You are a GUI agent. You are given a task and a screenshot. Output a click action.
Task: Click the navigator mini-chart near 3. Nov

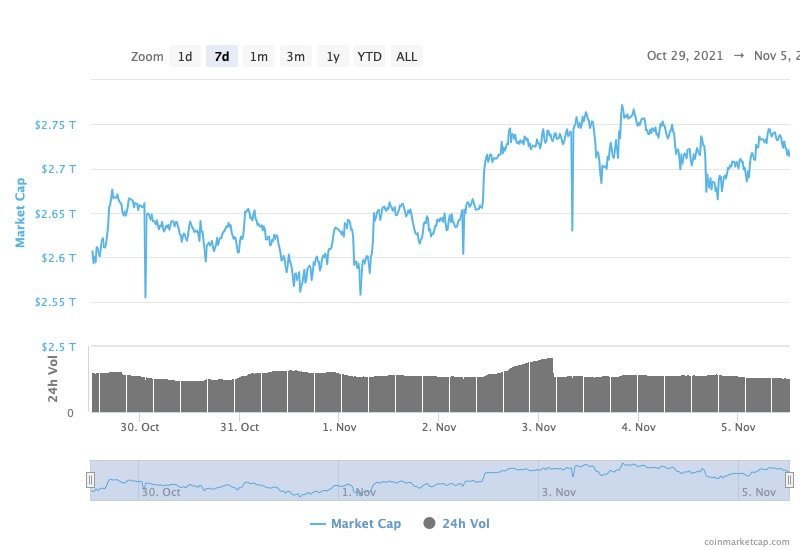click(558, 475)
